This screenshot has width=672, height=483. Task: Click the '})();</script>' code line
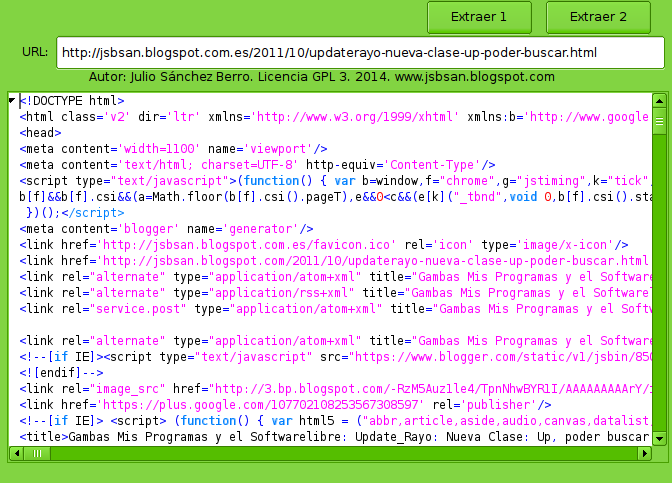point(75,213)
